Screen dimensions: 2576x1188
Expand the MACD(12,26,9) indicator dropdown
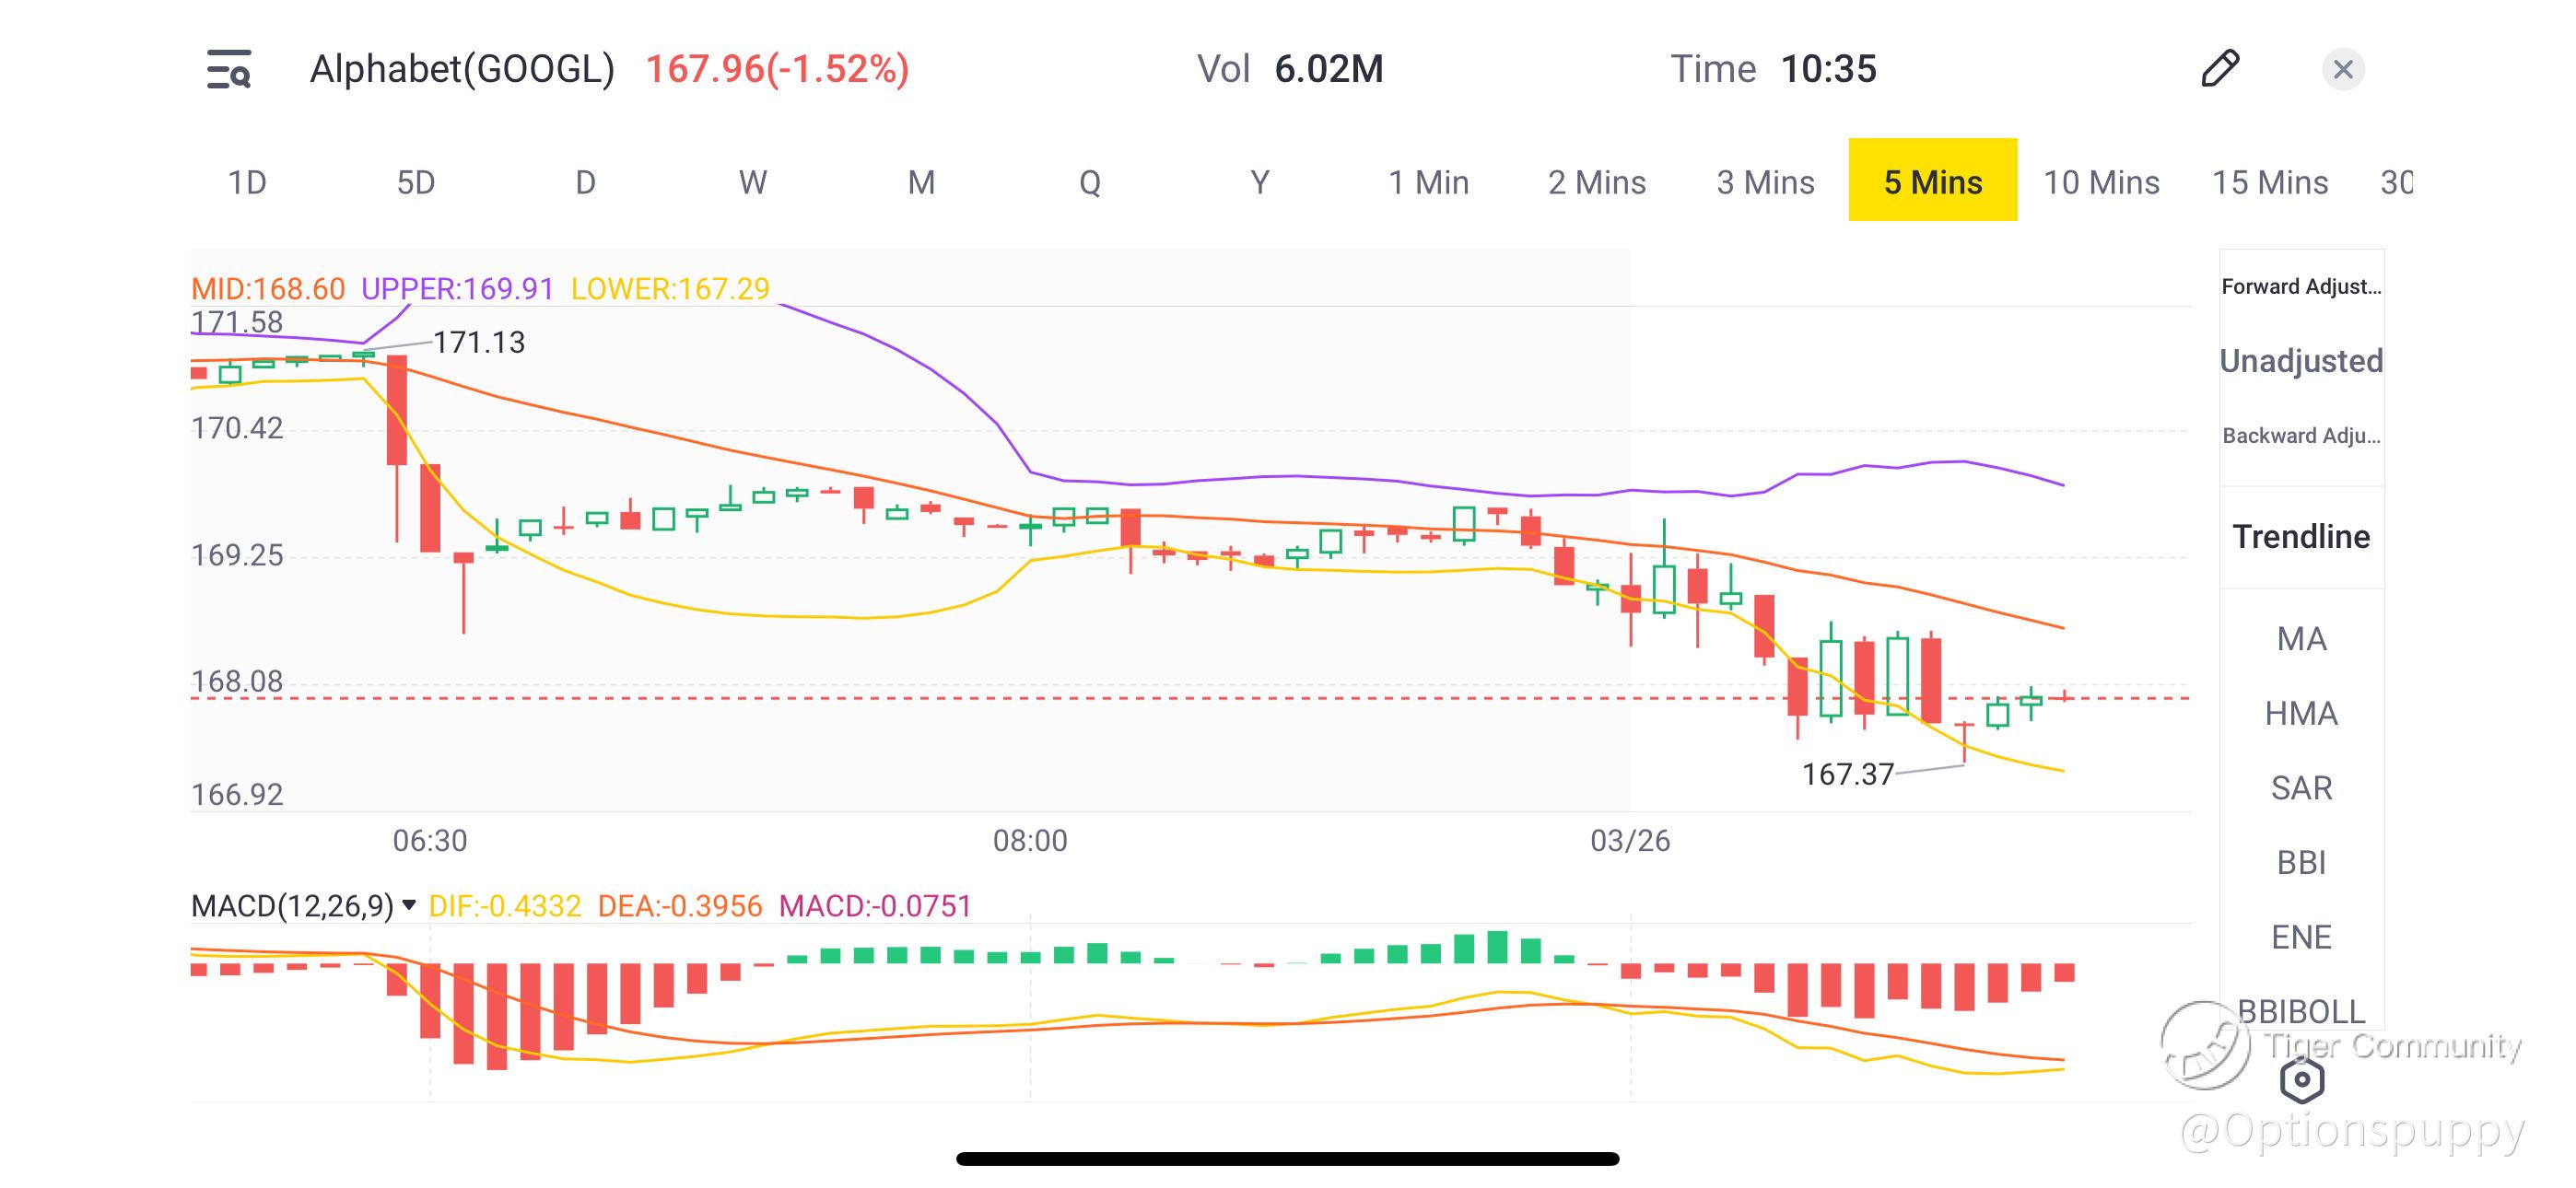tap(408, 905)
